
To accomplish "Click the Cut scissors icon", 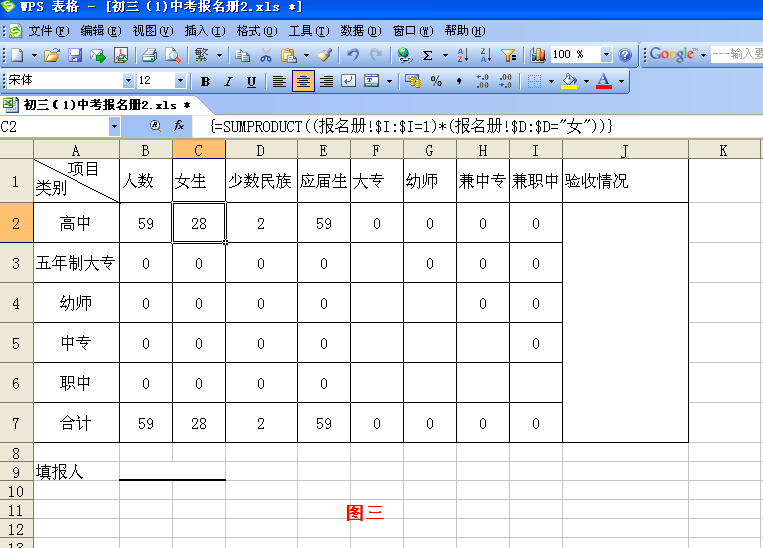I will (266, 55).
